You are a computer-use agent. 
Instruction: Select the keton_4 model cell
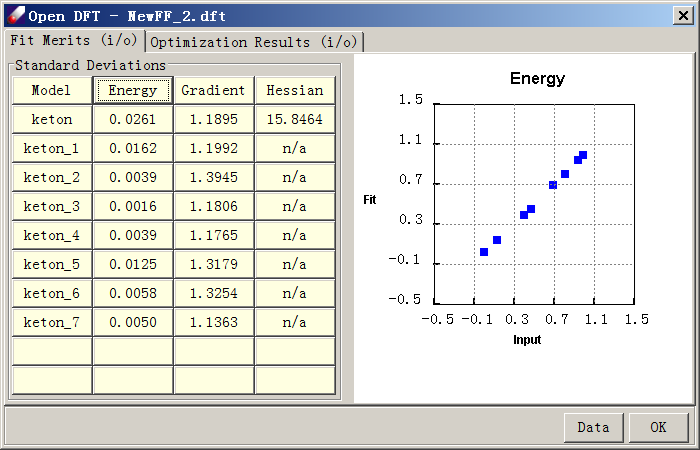[52, 235]
